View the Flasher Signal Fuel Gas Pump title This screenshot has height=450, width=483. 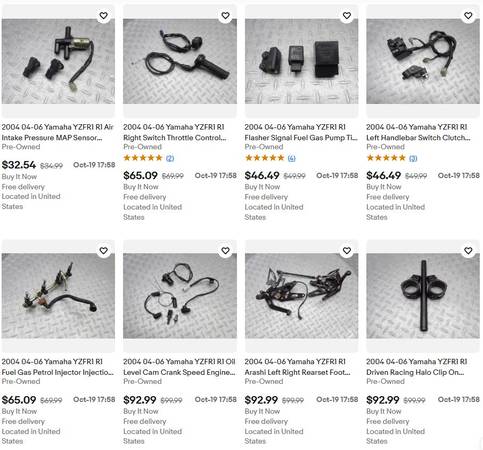pyautogui.click(x=301, y=132)
